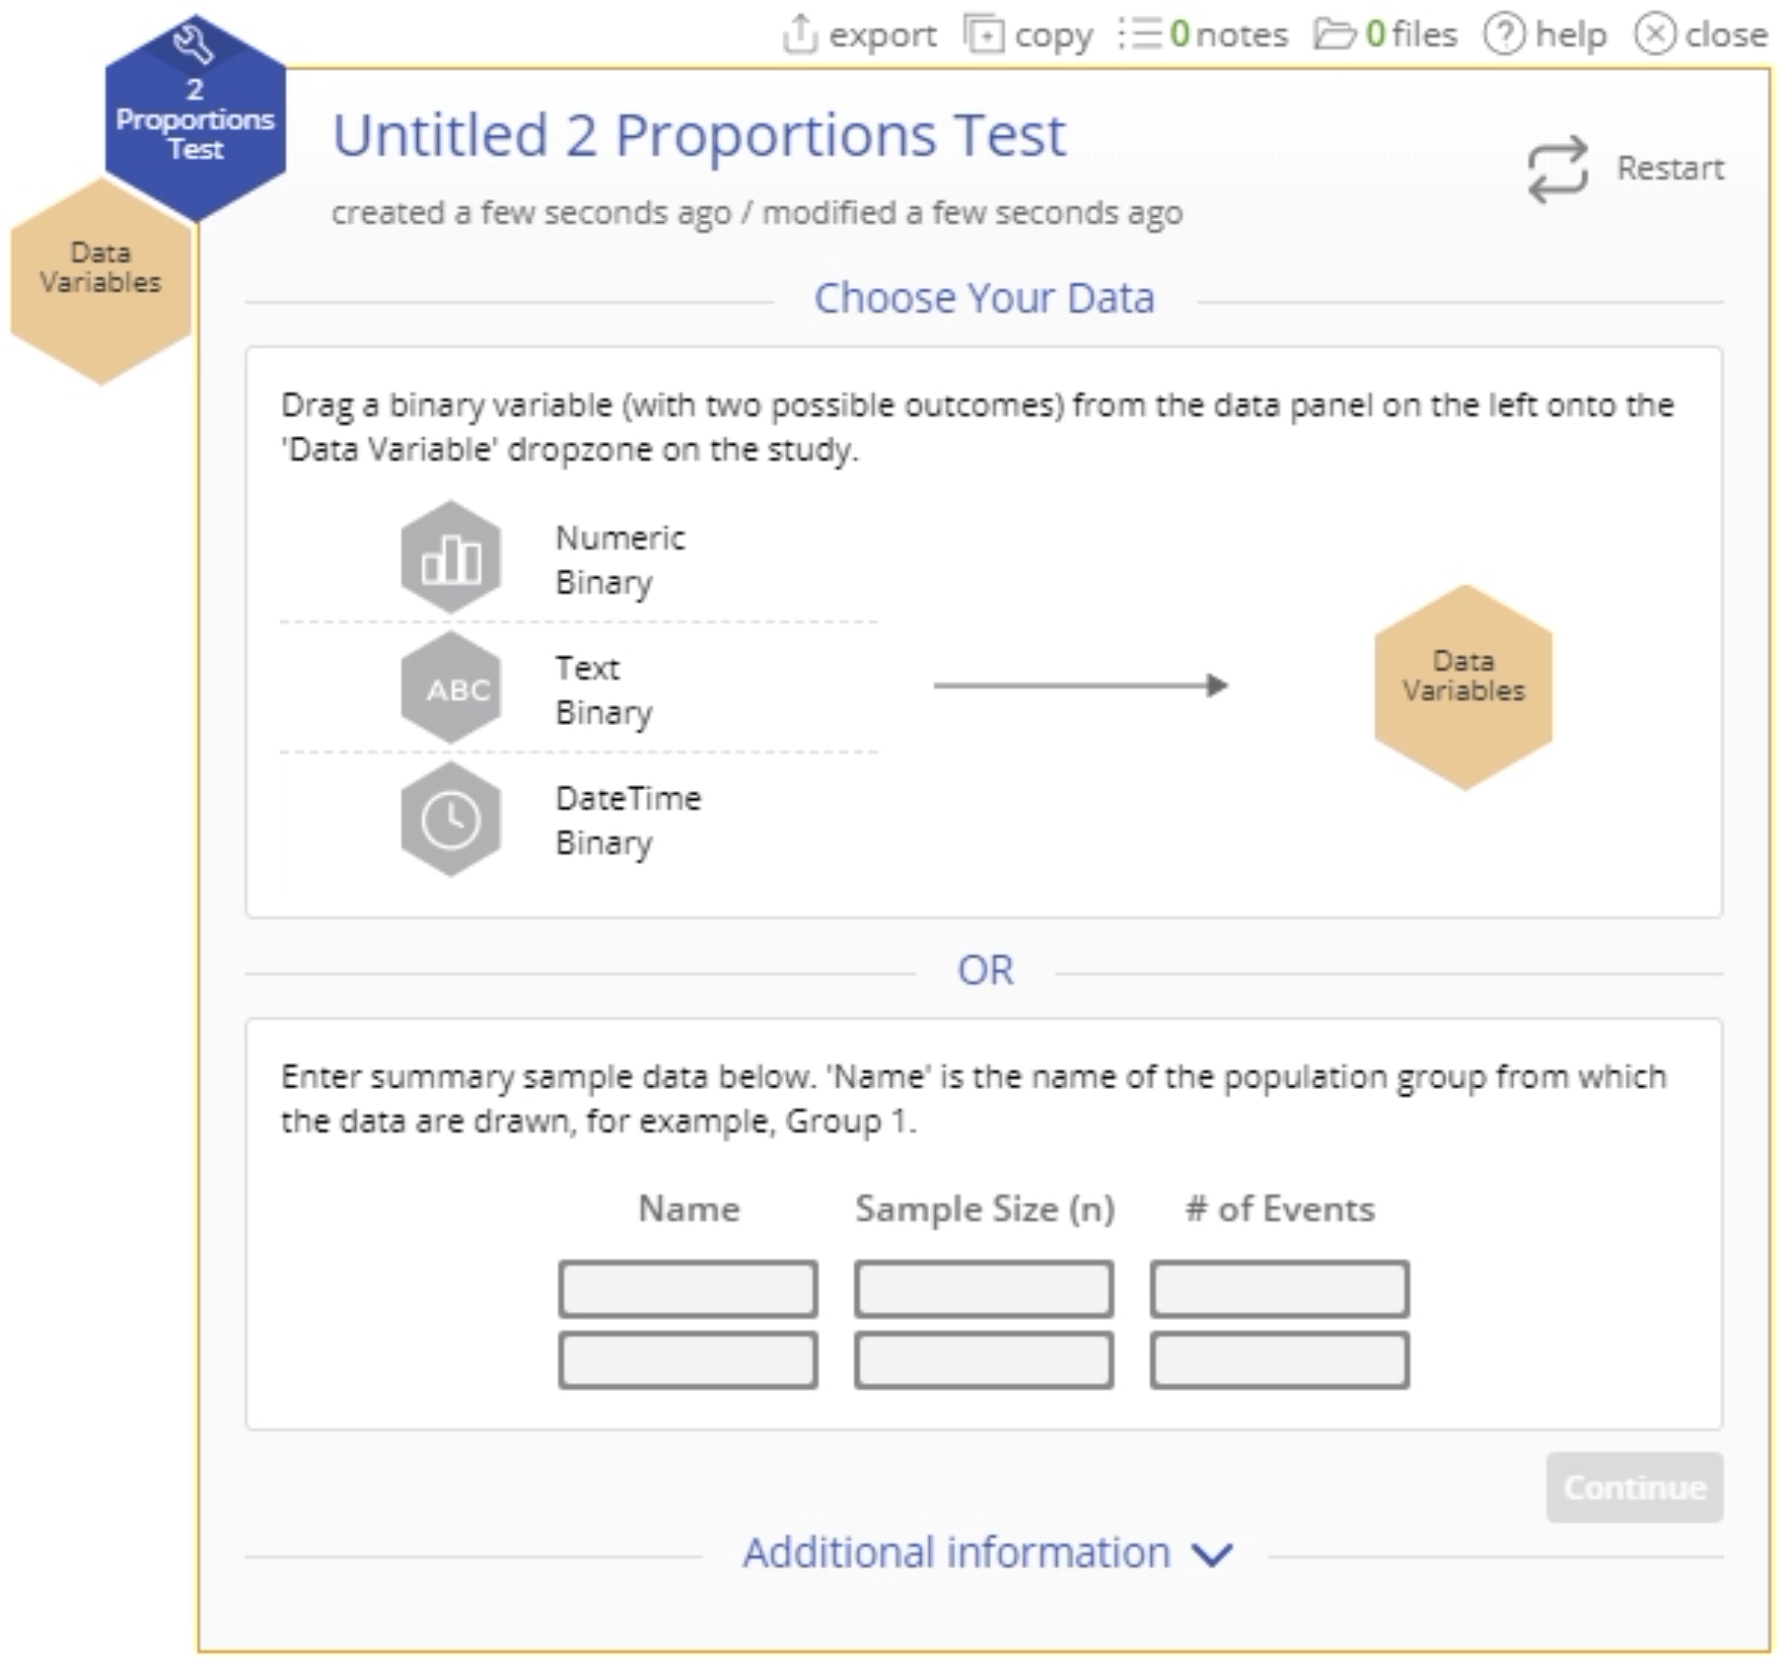Click the second row Name field

688,1360
